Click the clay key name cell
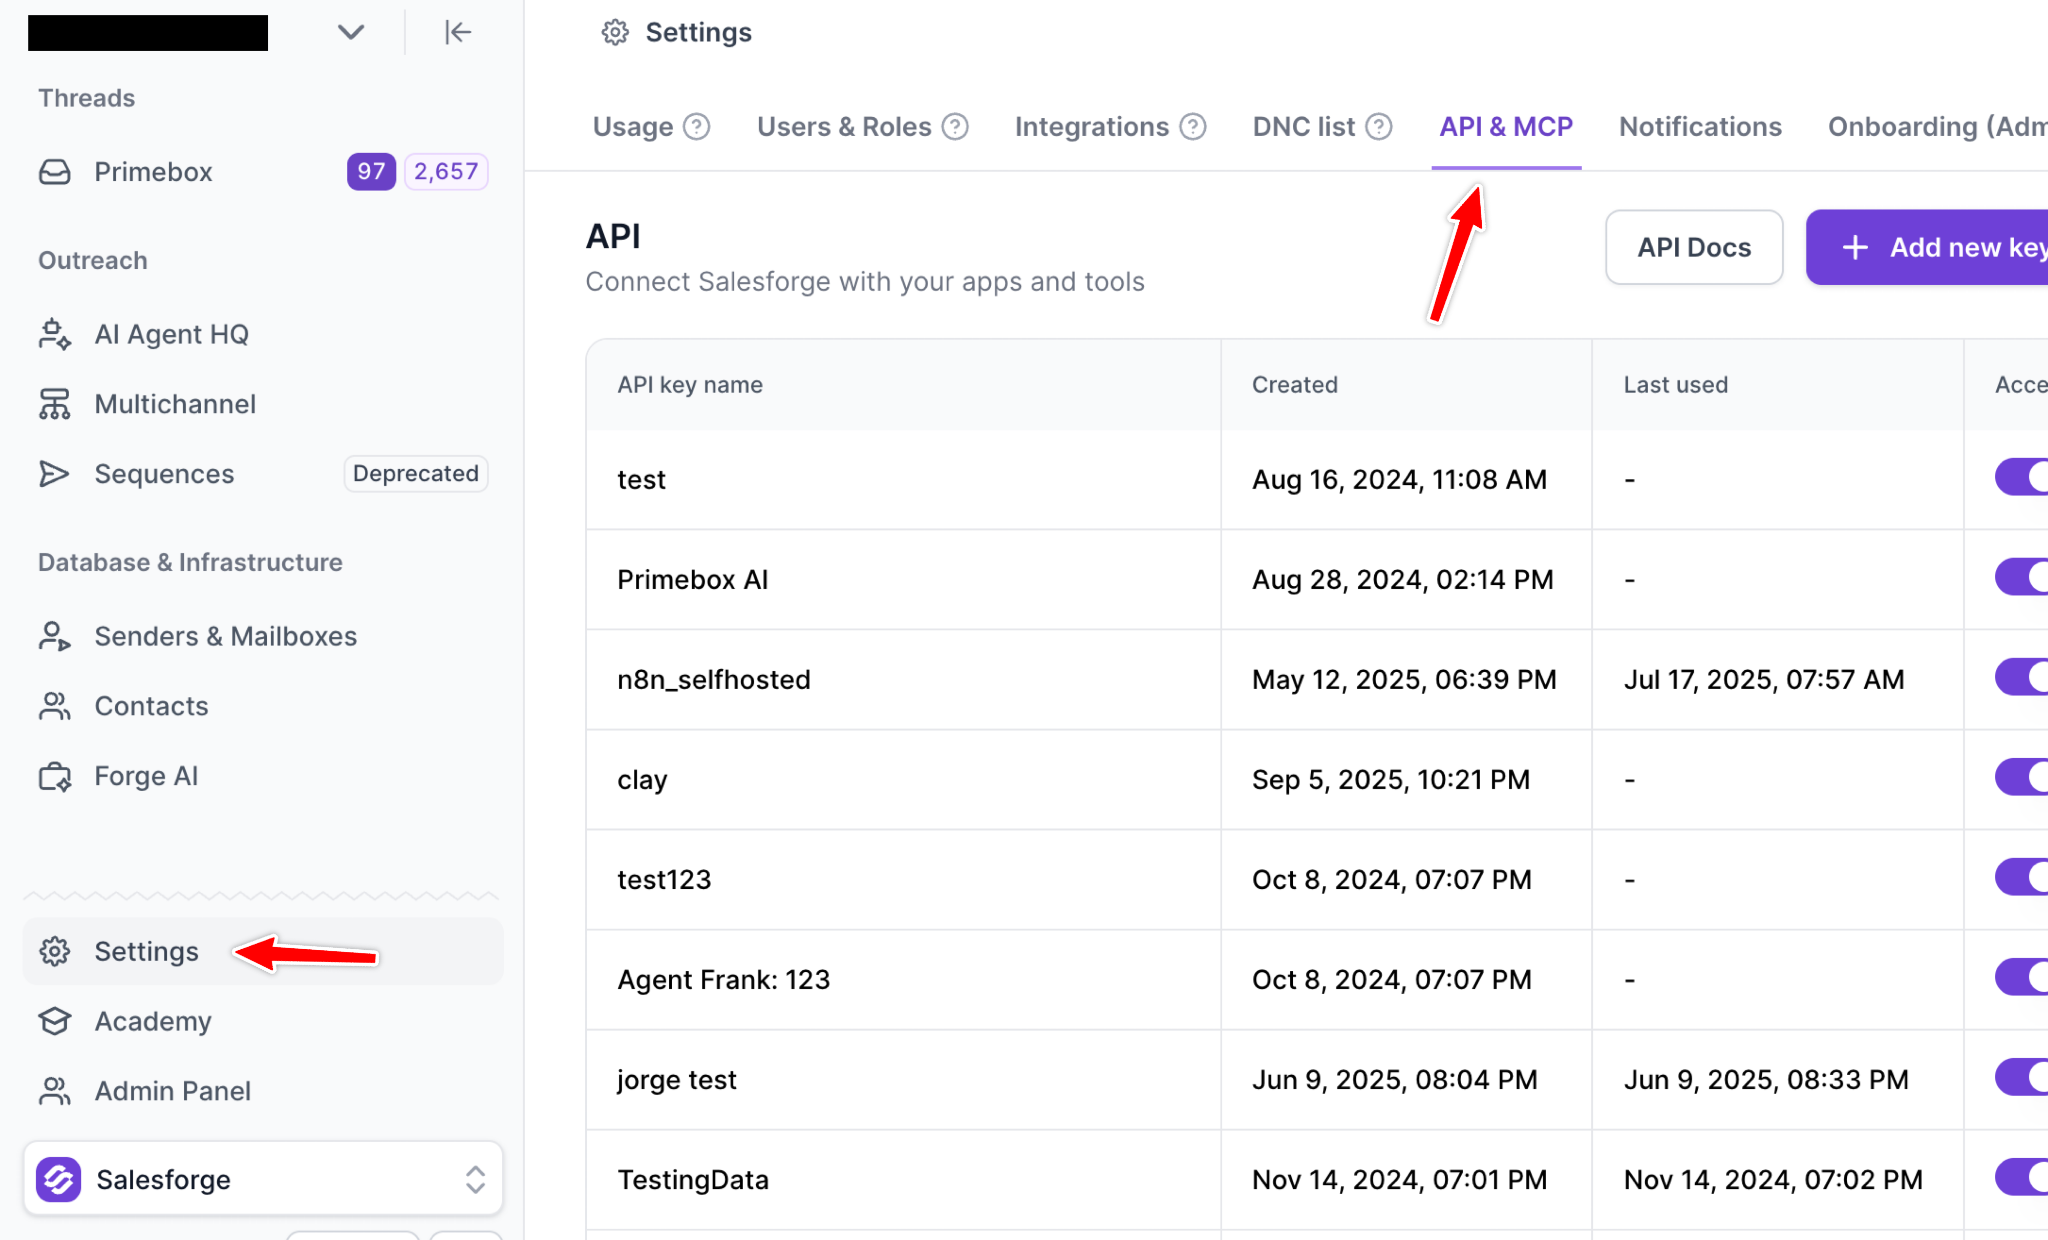 903,779
